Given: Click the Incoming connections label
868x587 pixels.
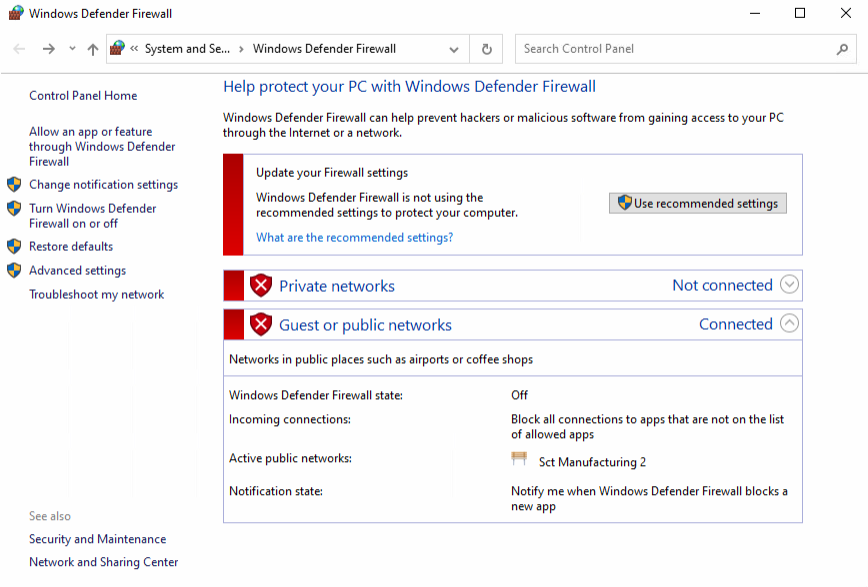Looking at the screenshot, I should (290, 419).
